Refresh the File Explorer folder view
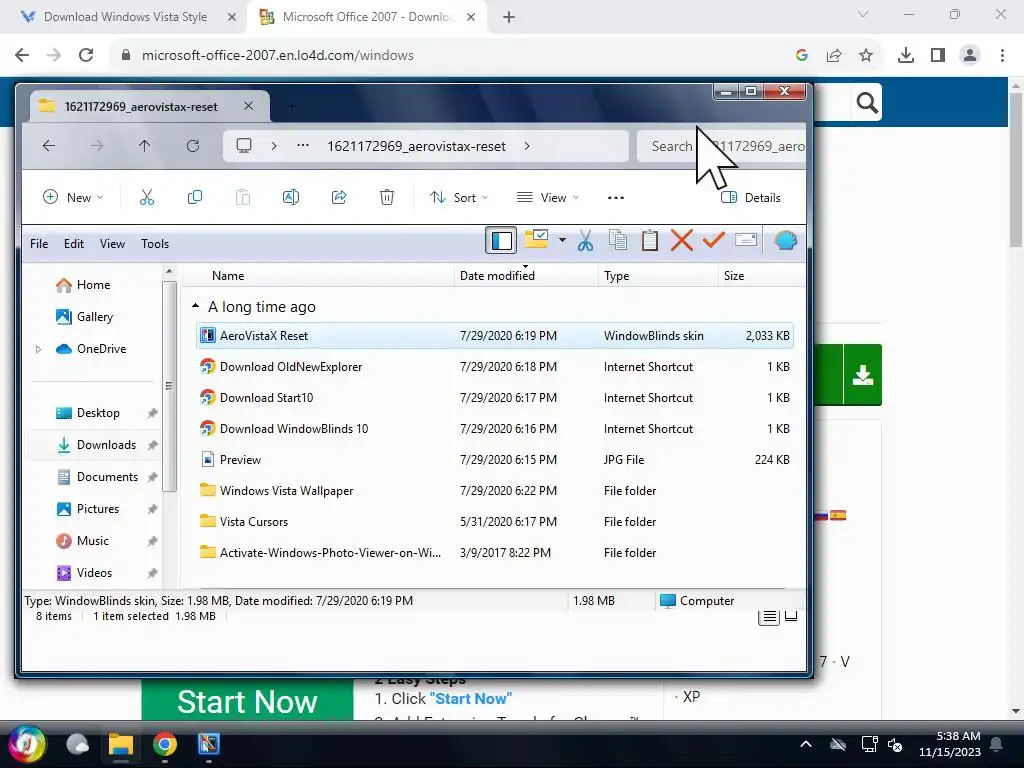This screenshot has width=1024, height=768. pyautogui.click(x=193, y=146)
